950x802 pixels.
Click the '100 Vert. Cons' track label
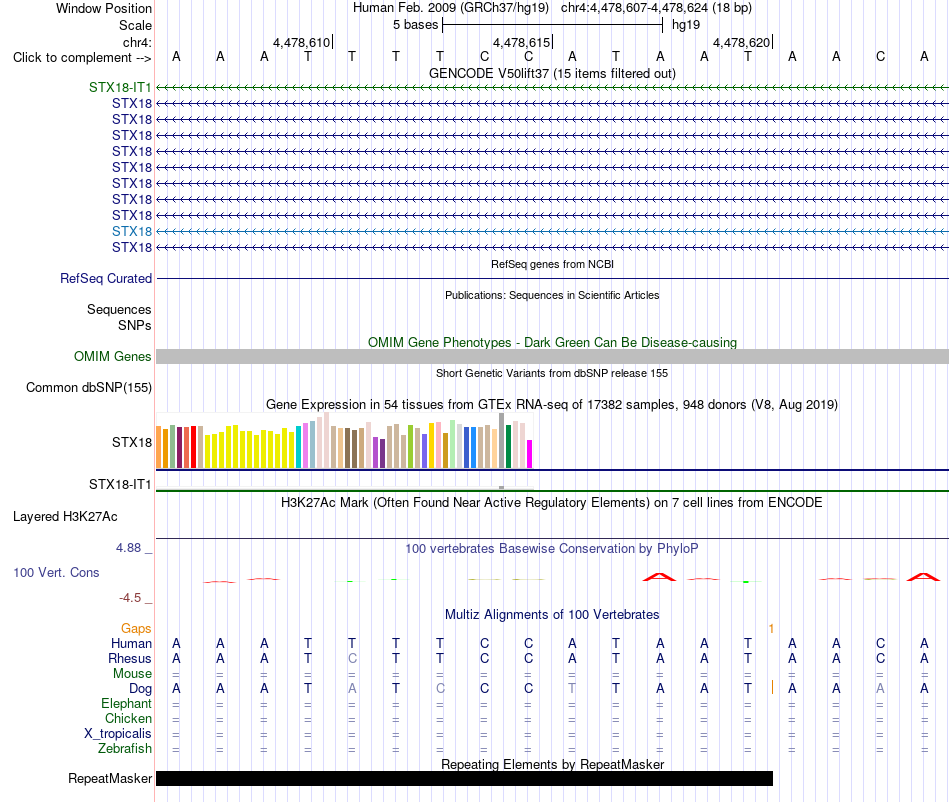tap(56, 572)
